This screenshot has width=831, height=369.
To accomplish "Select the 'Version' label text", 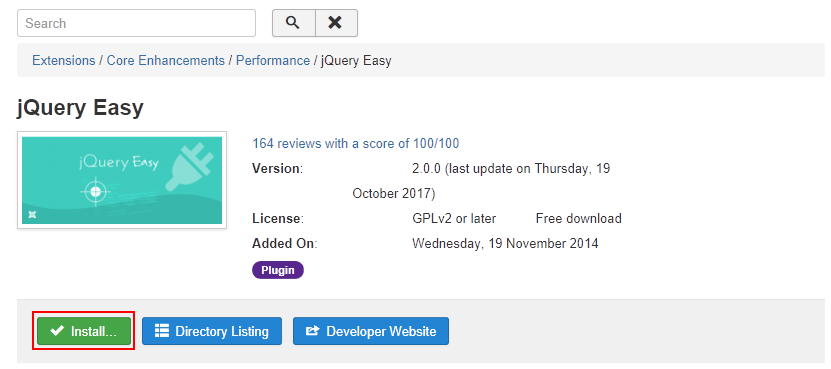I will coord(277,169).
